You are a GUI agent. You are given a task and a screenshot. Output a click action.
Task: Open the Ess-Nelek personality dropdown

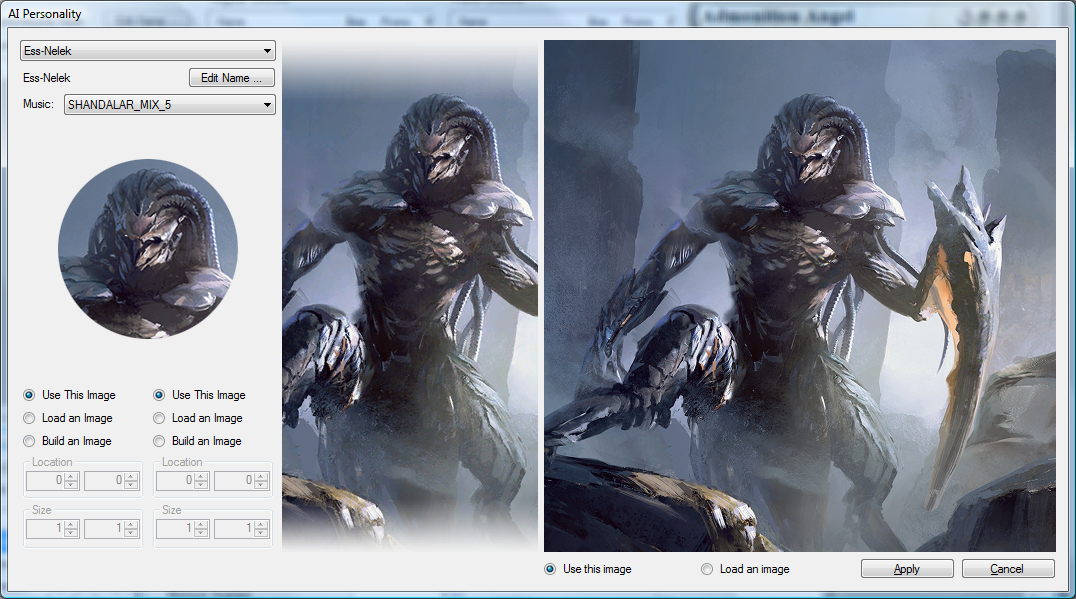(148, 51)
